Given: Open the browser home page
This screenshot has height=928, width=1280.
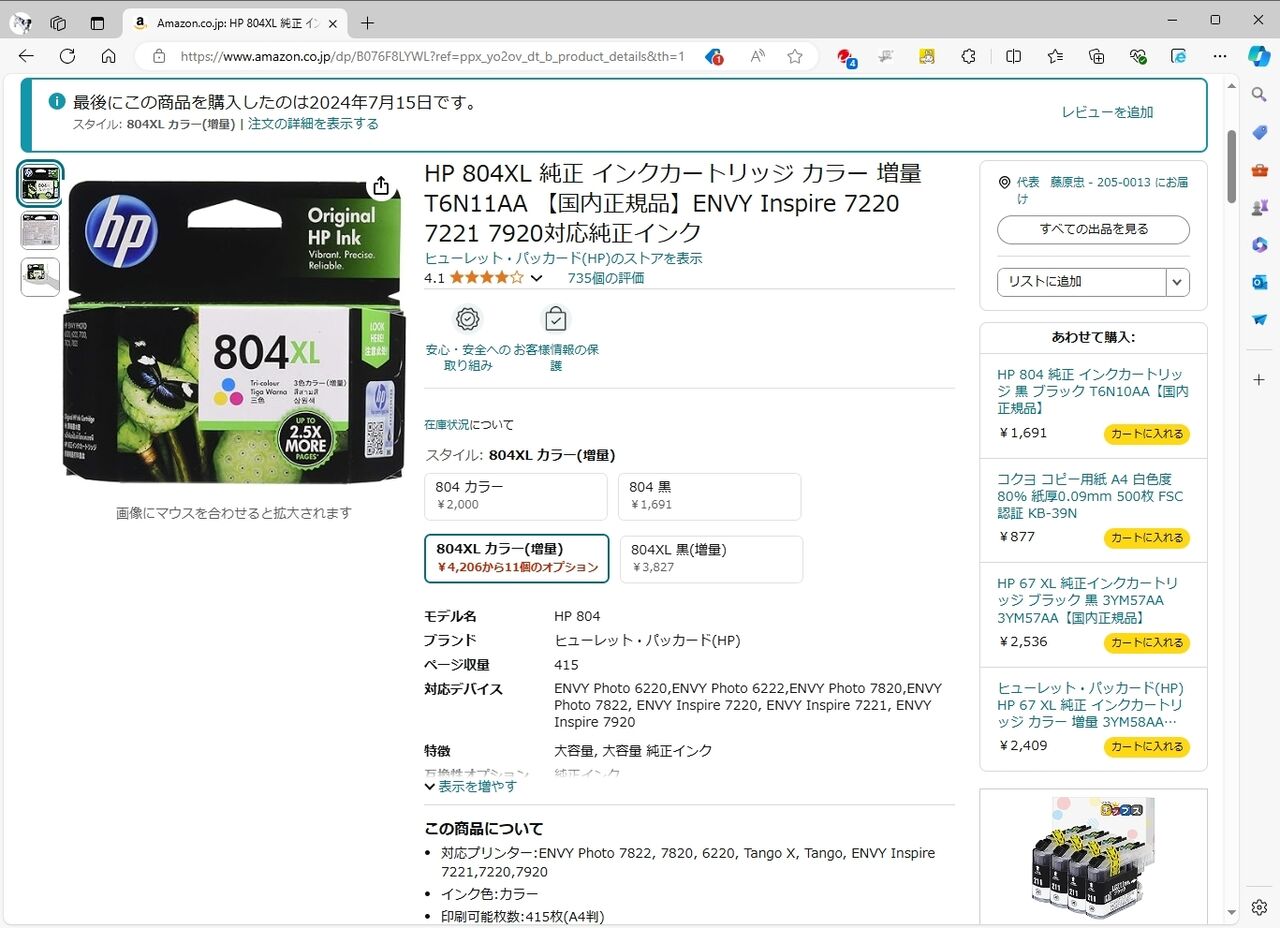Looking at the screenshot, I should [x=108, y=56].
